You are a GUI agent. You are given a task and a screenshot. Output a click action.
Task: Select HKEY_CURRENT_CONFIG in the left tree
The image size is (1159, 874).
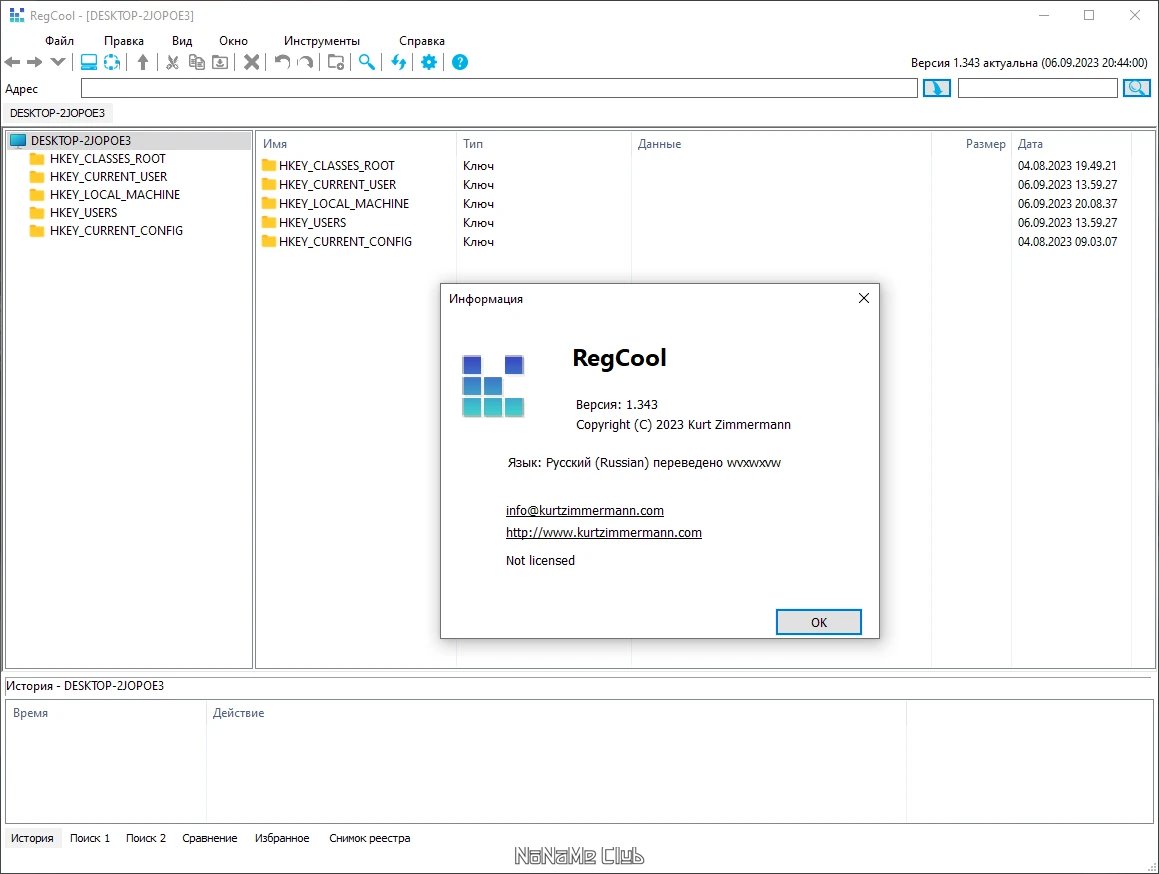[x=116, y=231]
